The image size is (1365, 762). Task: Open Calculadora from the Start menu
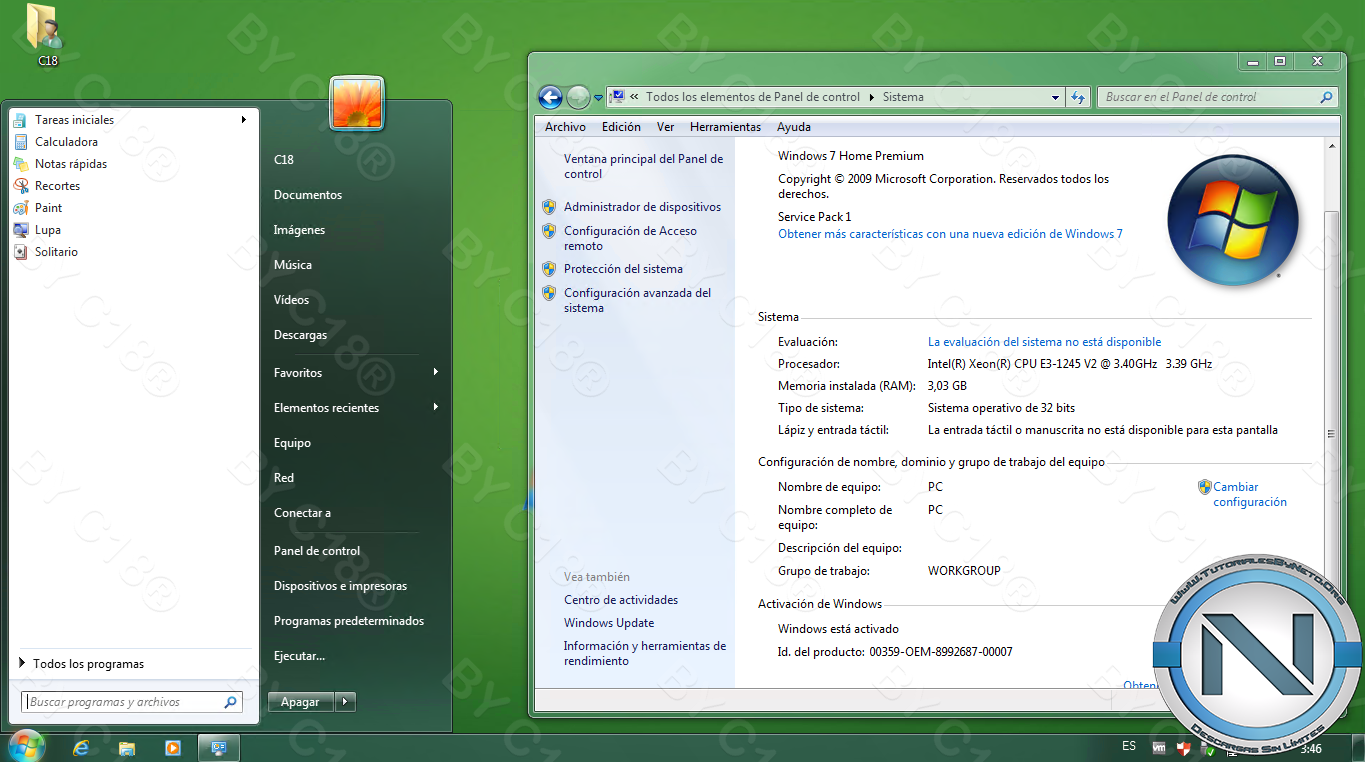[66, 142]
